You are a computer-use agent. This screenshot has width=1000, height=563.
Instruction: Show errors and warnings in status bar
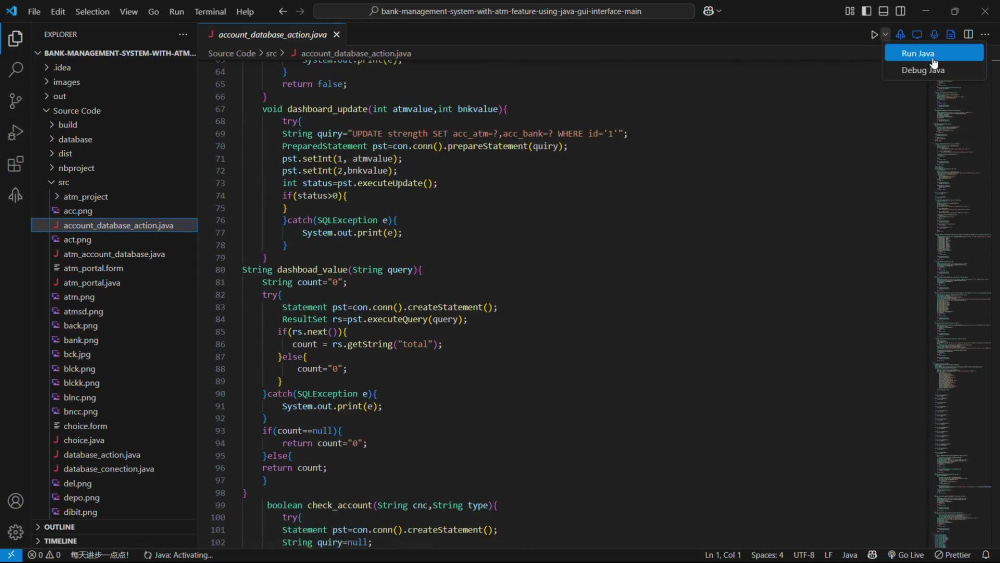tap(44, 555)
